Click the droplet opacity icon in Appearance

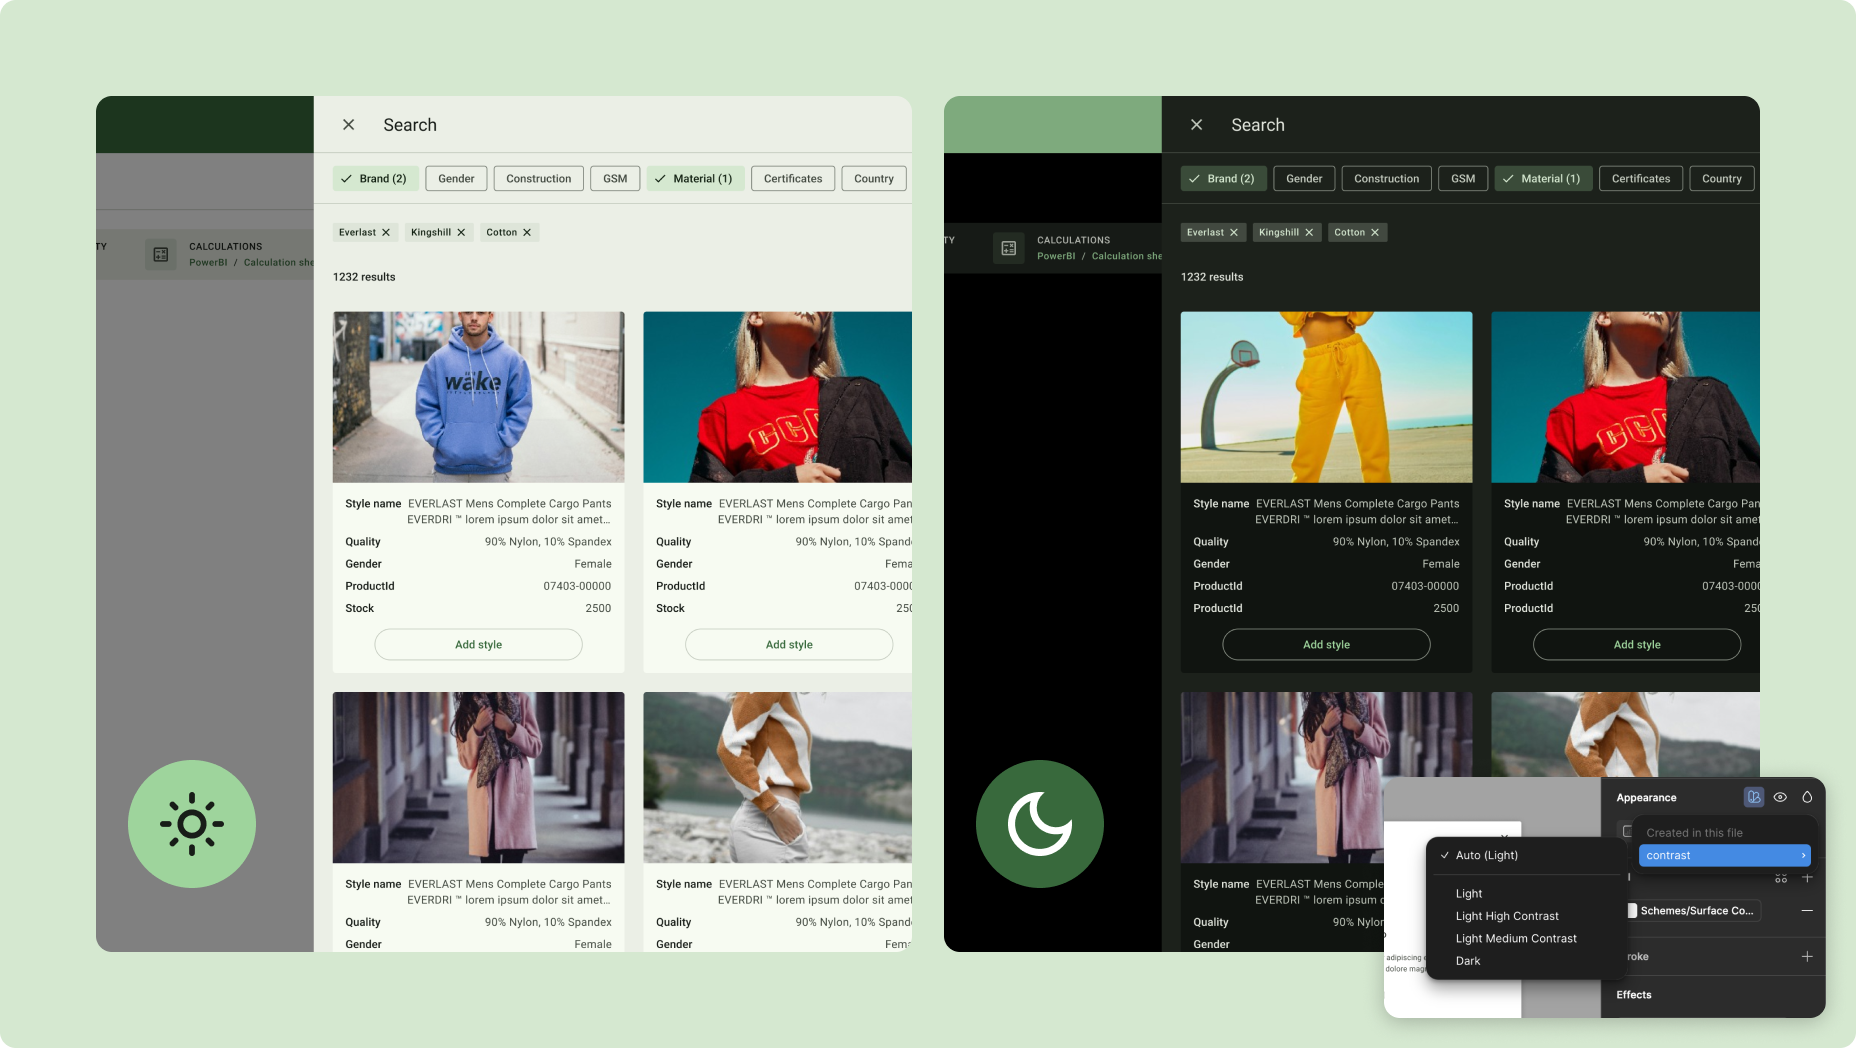(1807, 797)
